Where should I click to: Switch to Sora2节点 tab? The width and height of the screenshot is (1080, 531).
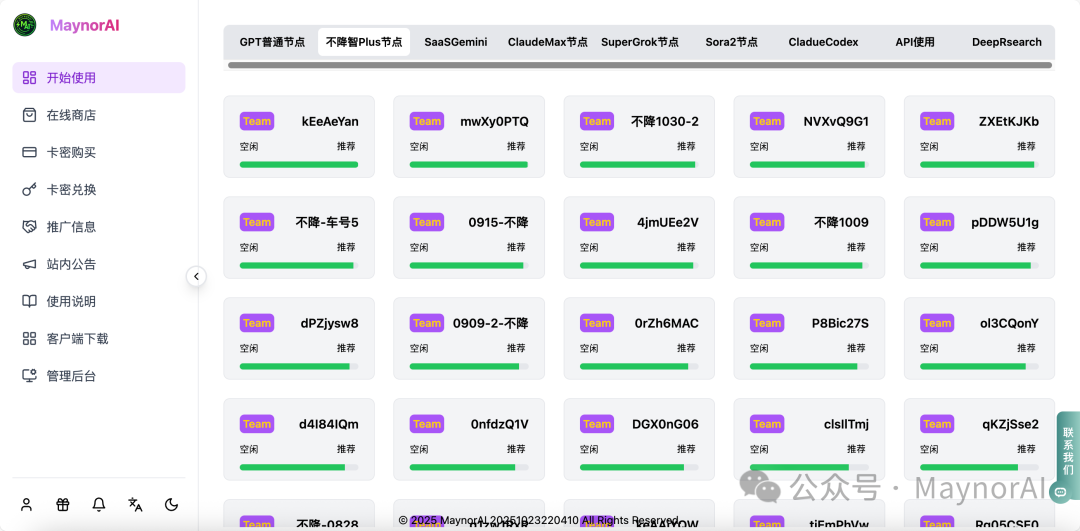click(x=731, y=42)
